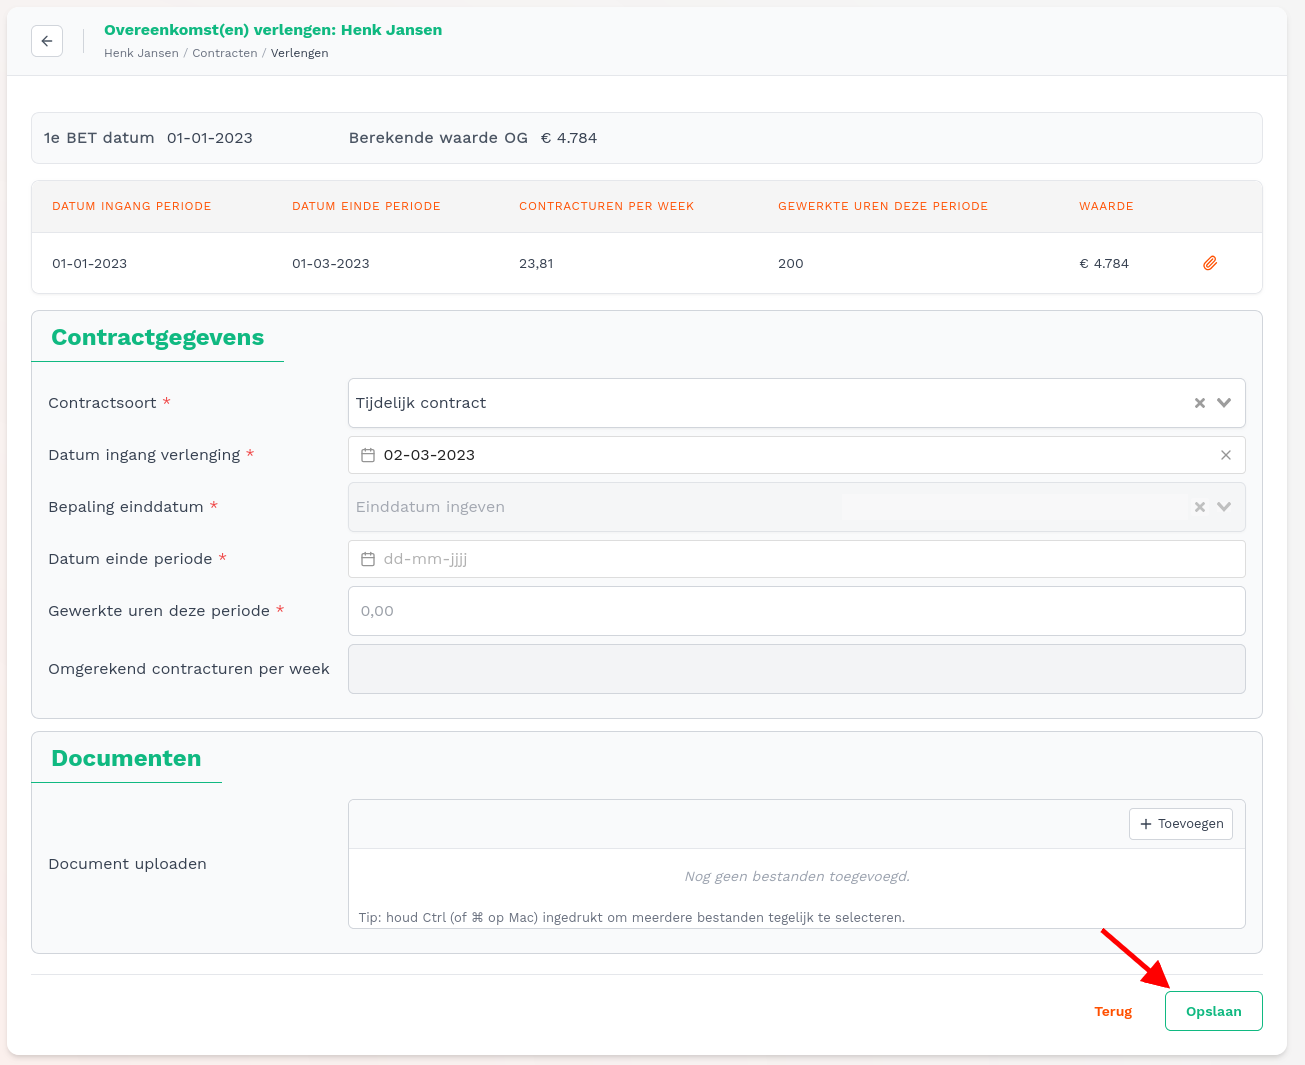
Task: Click the Nog geen bestanden toegevoegd message
Action: (x=797, y=876)
